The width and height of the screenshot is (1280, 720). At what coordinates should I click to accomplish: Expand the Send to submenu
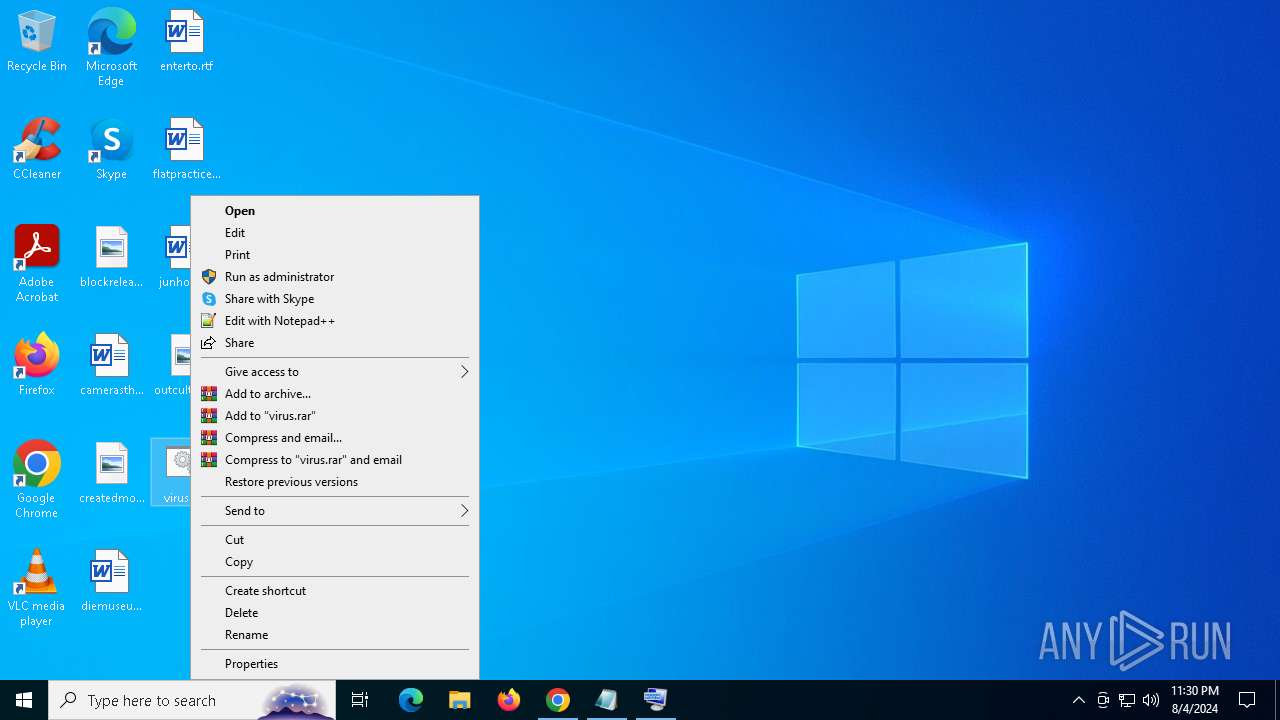pyautogui.click(x=335, y=511)
